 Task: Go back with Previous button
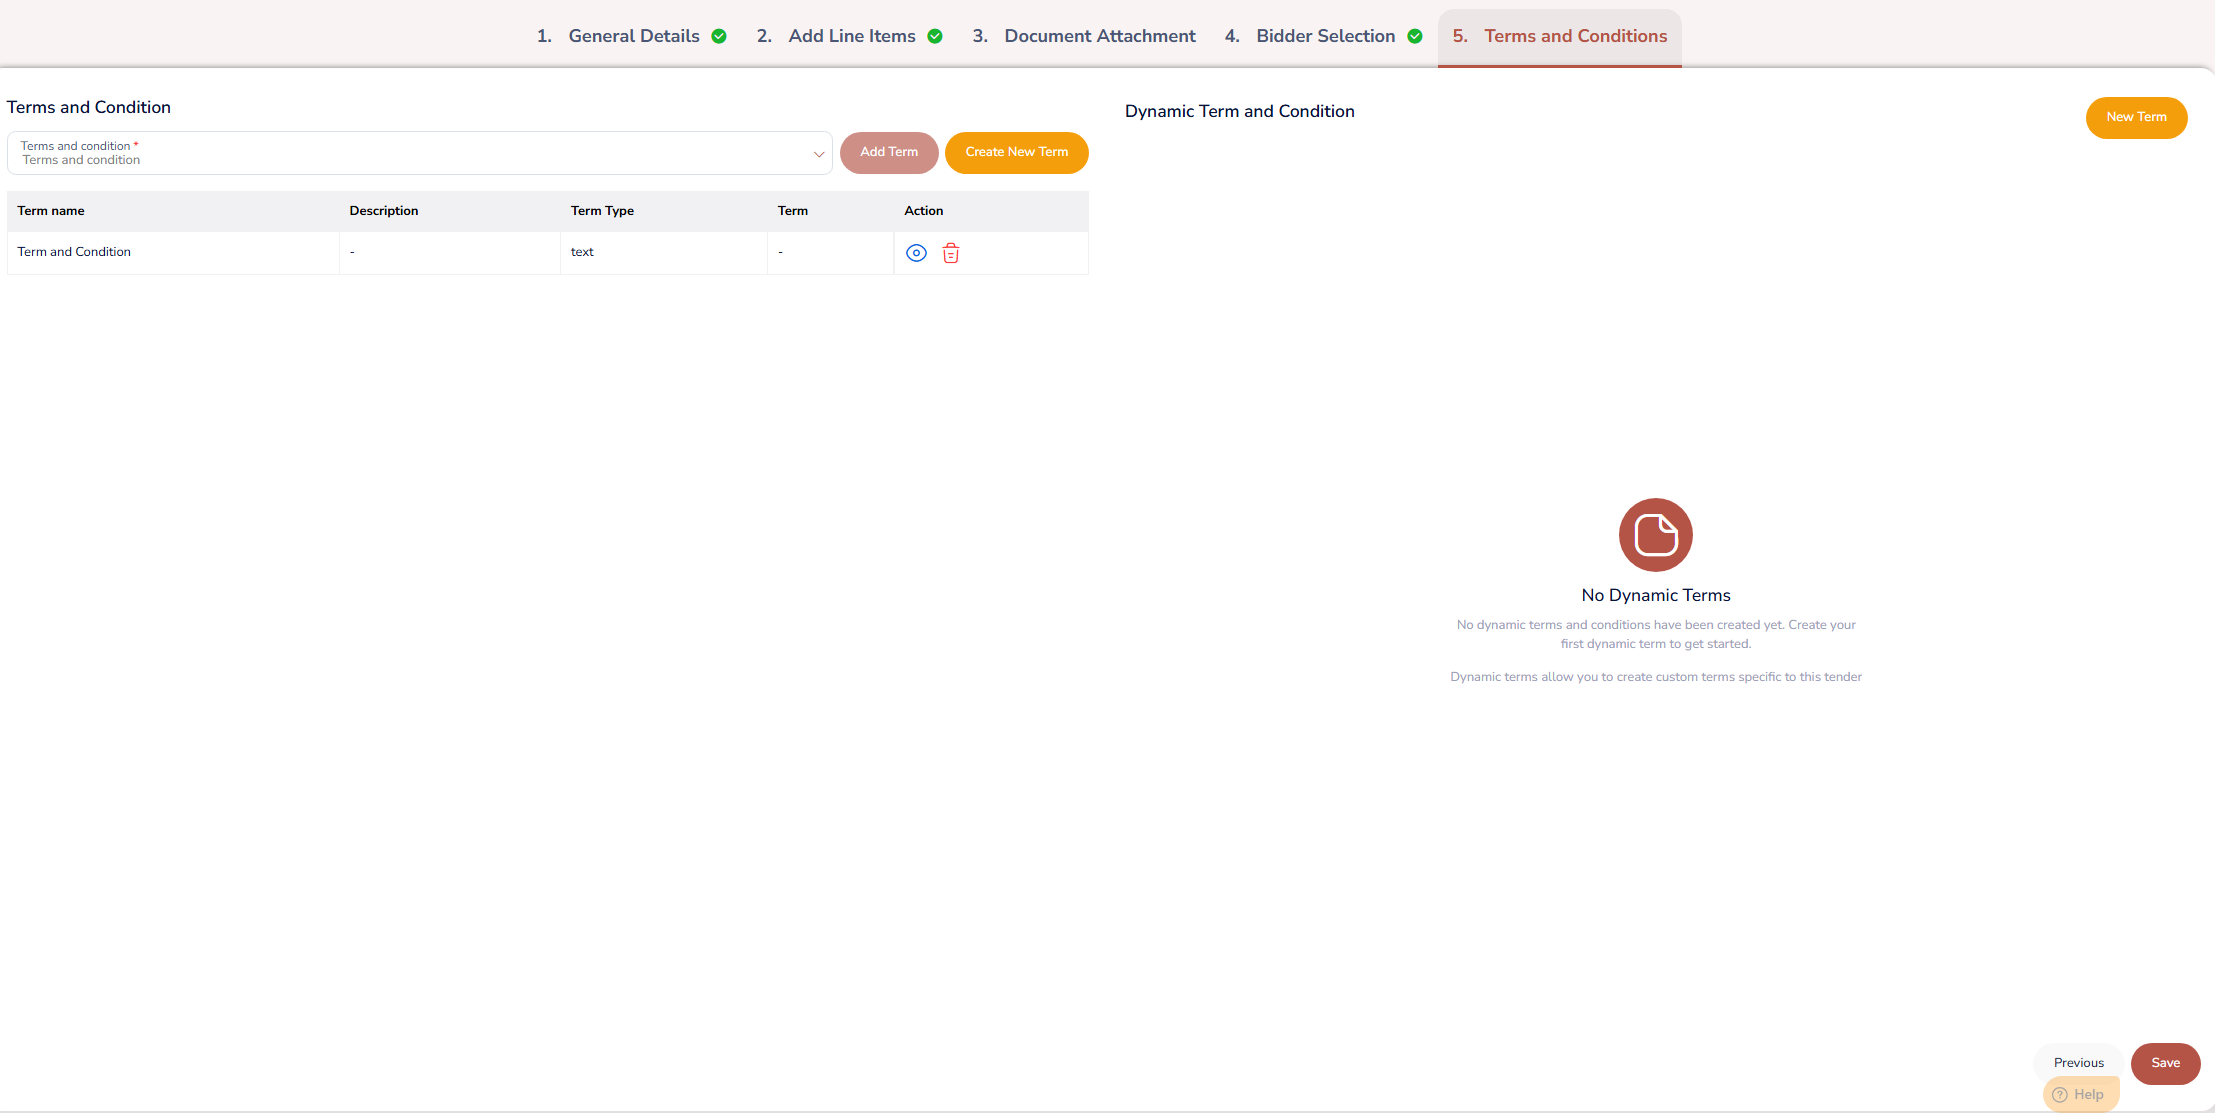point(2078,1063)
